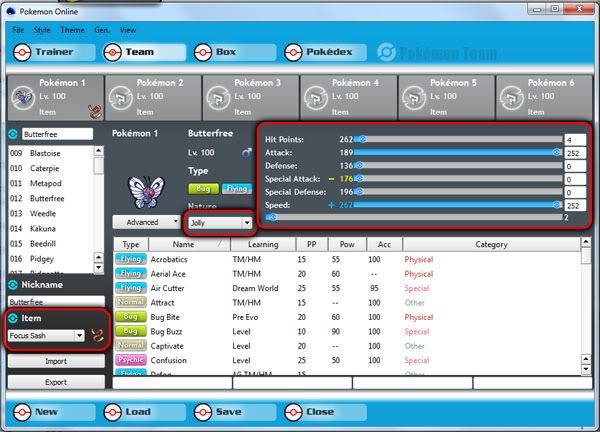Click the Psychic type badge of the Confusion move
The image size is (600, 432).
point(130,360)
